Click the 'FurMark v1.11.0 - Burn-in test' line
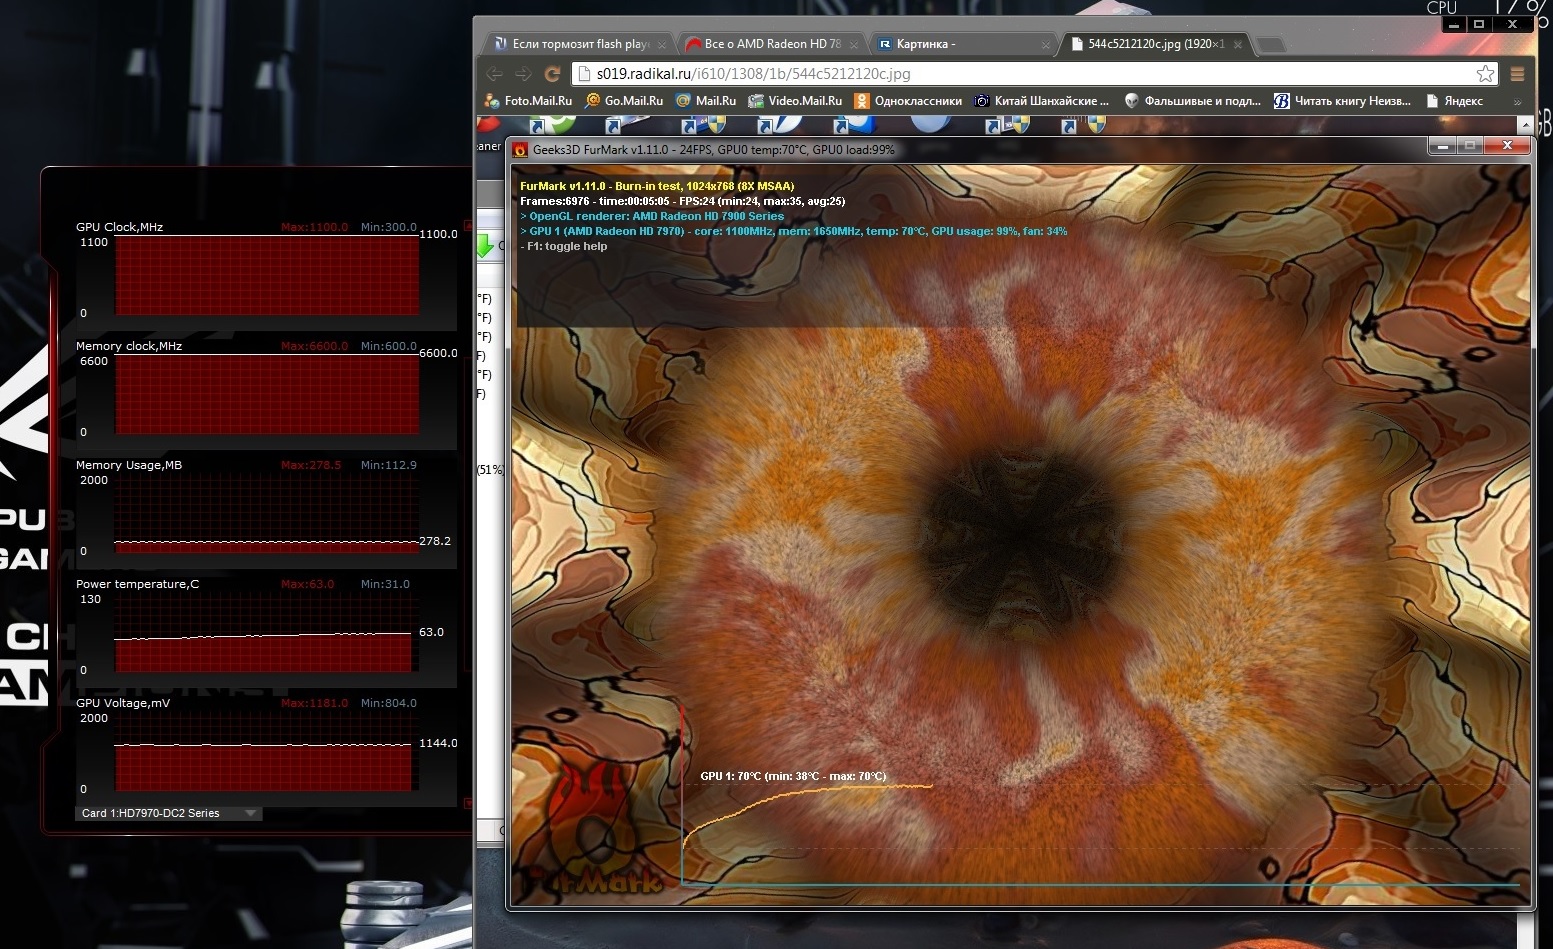Image resolution: width=1553 pixels, height=949 pixels. 657,186
